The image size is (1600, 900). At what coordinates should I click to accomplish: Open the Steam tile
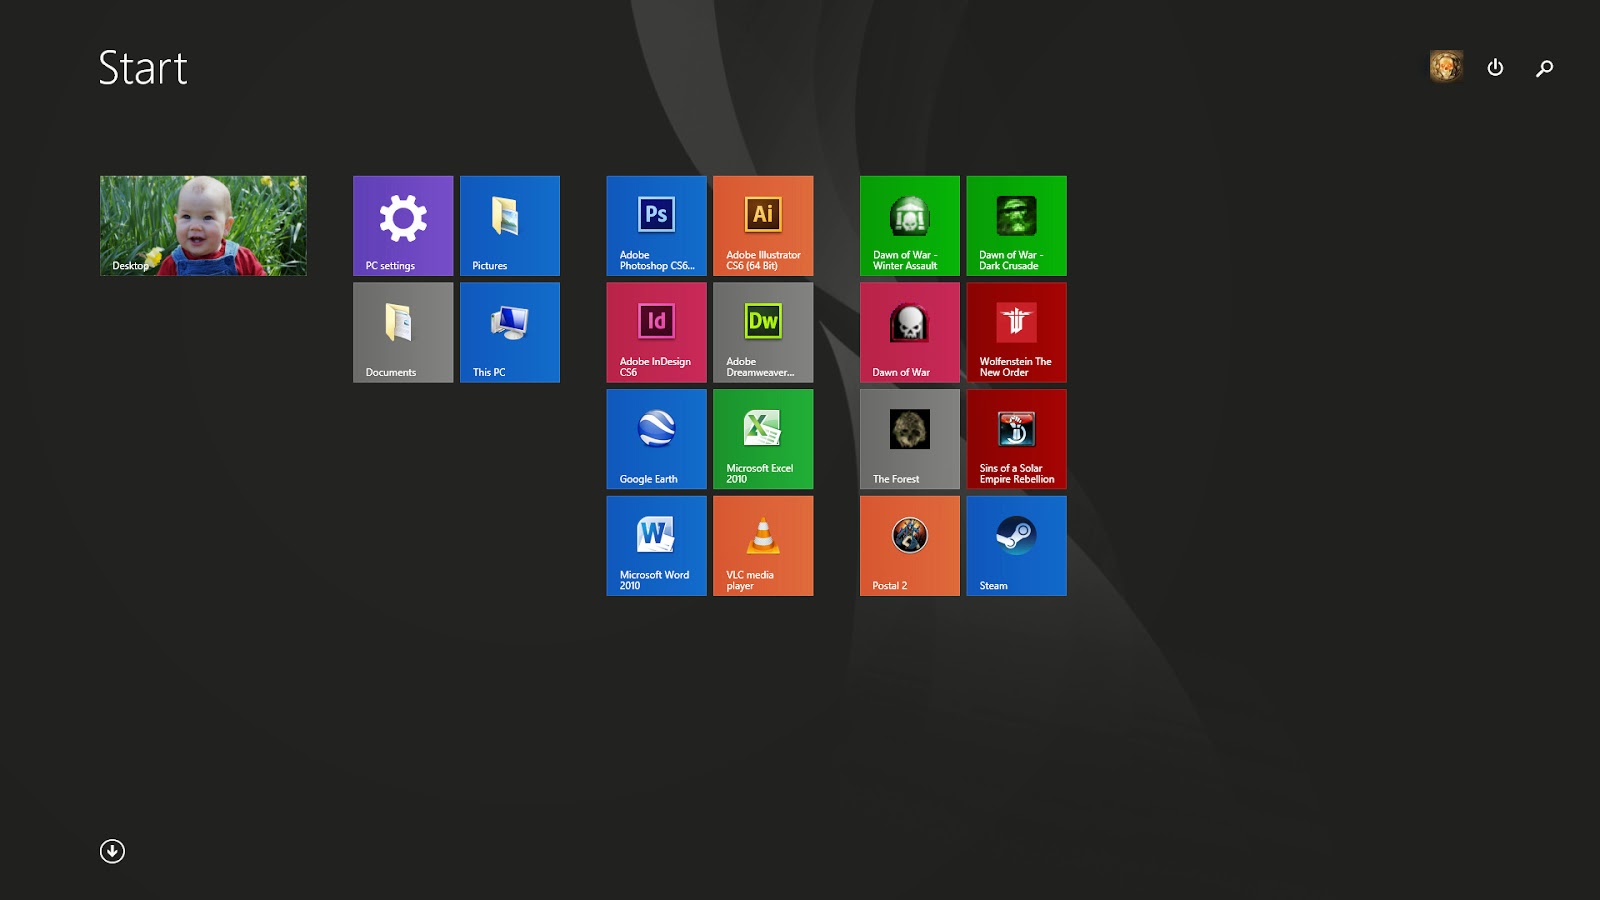1017,546
